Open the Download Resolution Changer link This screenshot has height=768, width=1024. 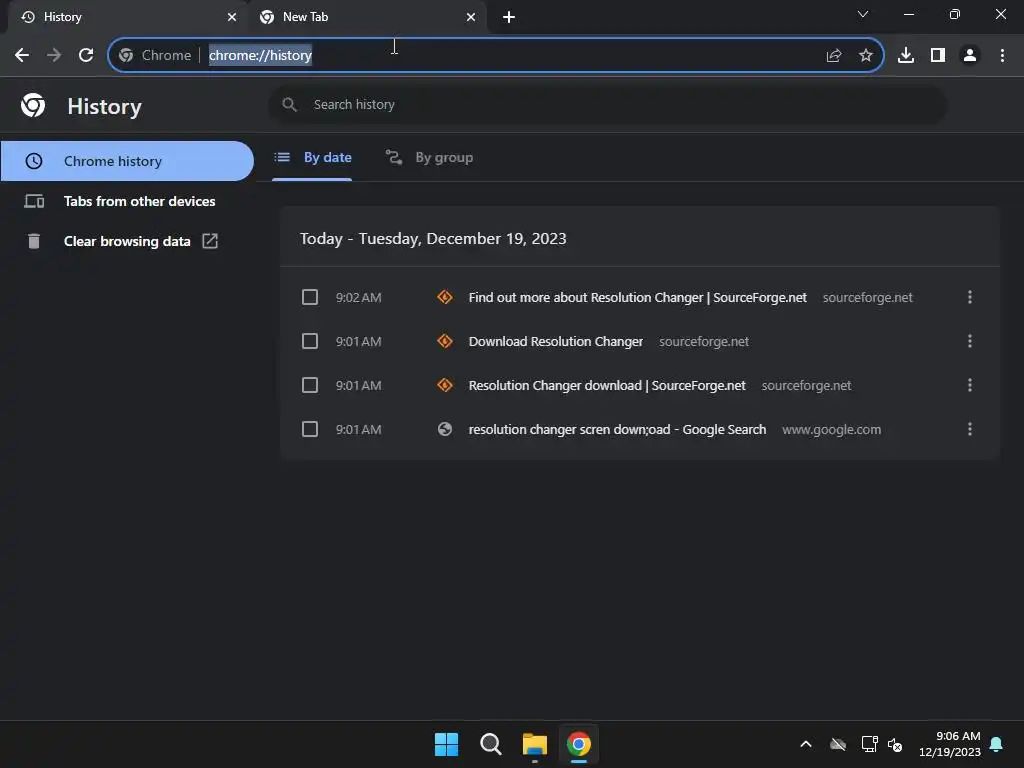[x=556, y=341]
